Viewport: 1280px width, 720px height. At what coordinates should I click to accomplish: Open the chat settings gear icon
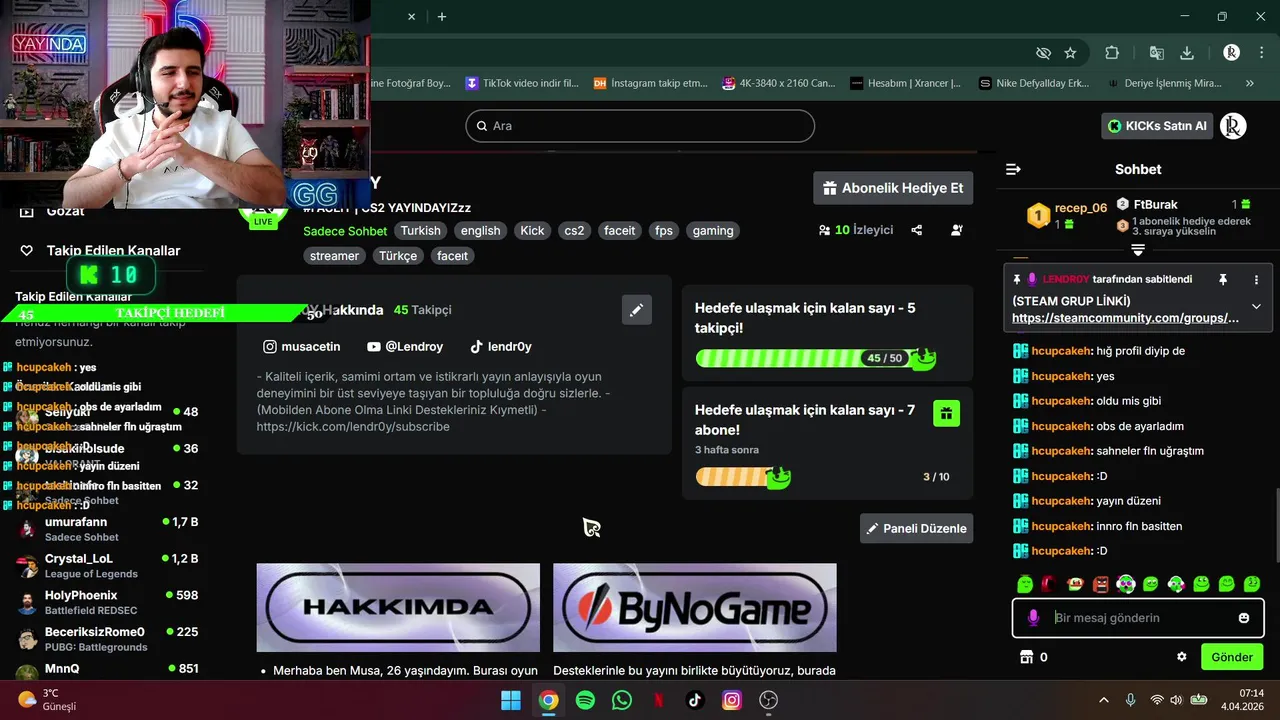tap(1181, 657)
